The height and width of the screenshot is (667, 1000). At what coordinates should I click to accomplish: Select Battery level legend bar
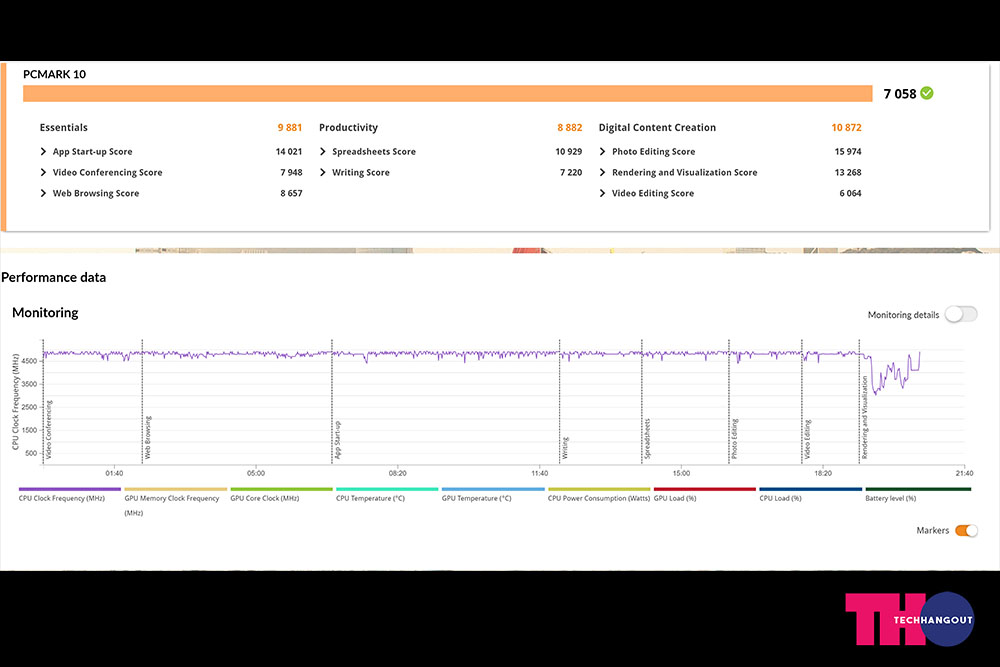click(918, 489)
